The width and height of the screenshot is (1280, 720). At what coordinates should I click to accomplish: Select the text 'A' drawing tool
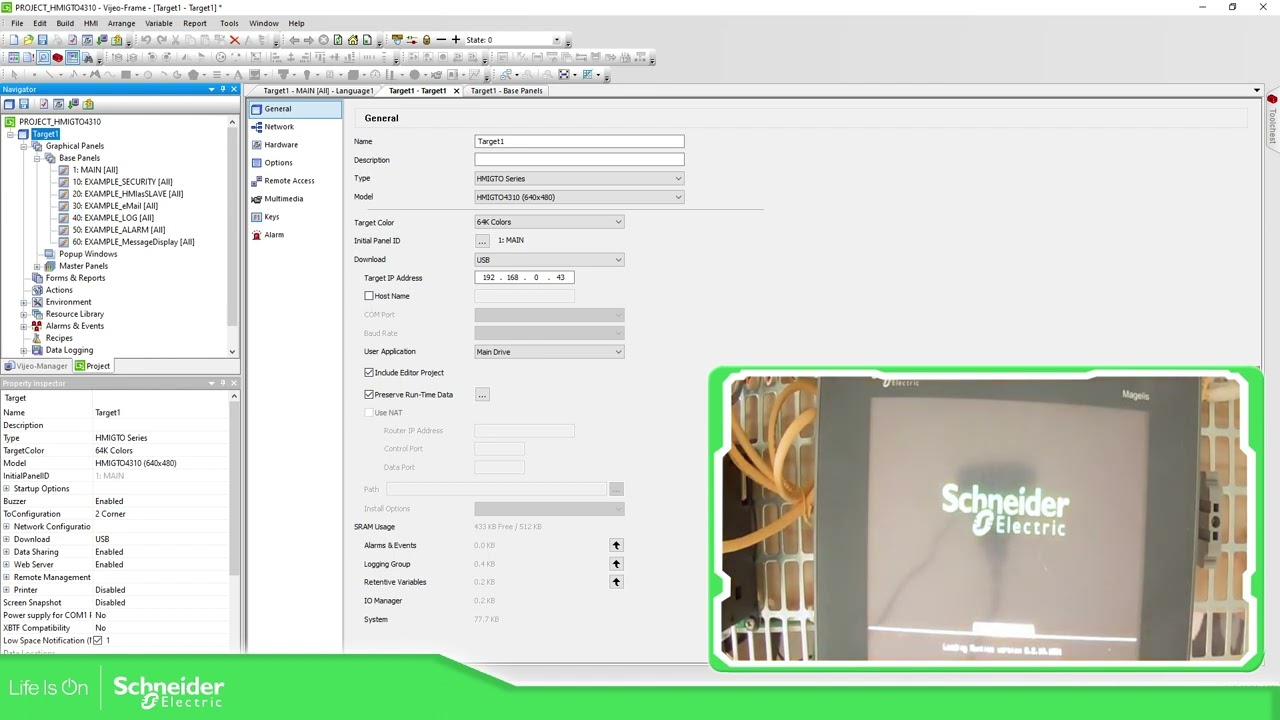(x=238, y=75)
